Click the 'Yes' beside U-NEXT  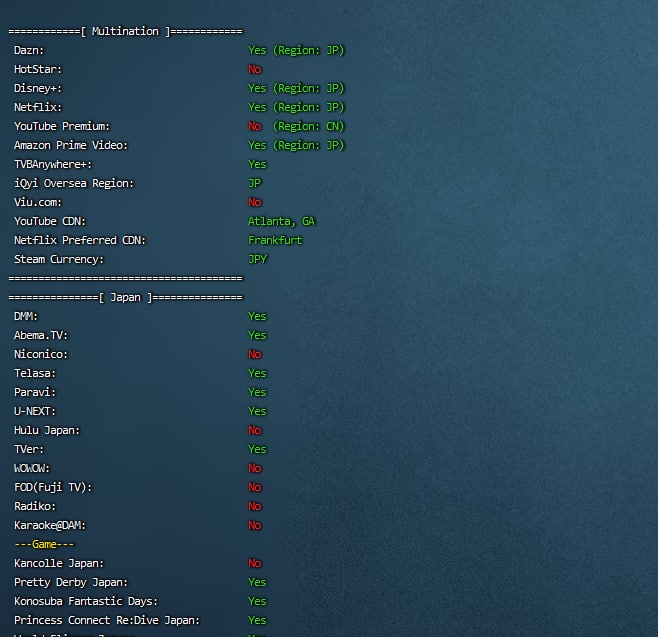tap(257, 411)
